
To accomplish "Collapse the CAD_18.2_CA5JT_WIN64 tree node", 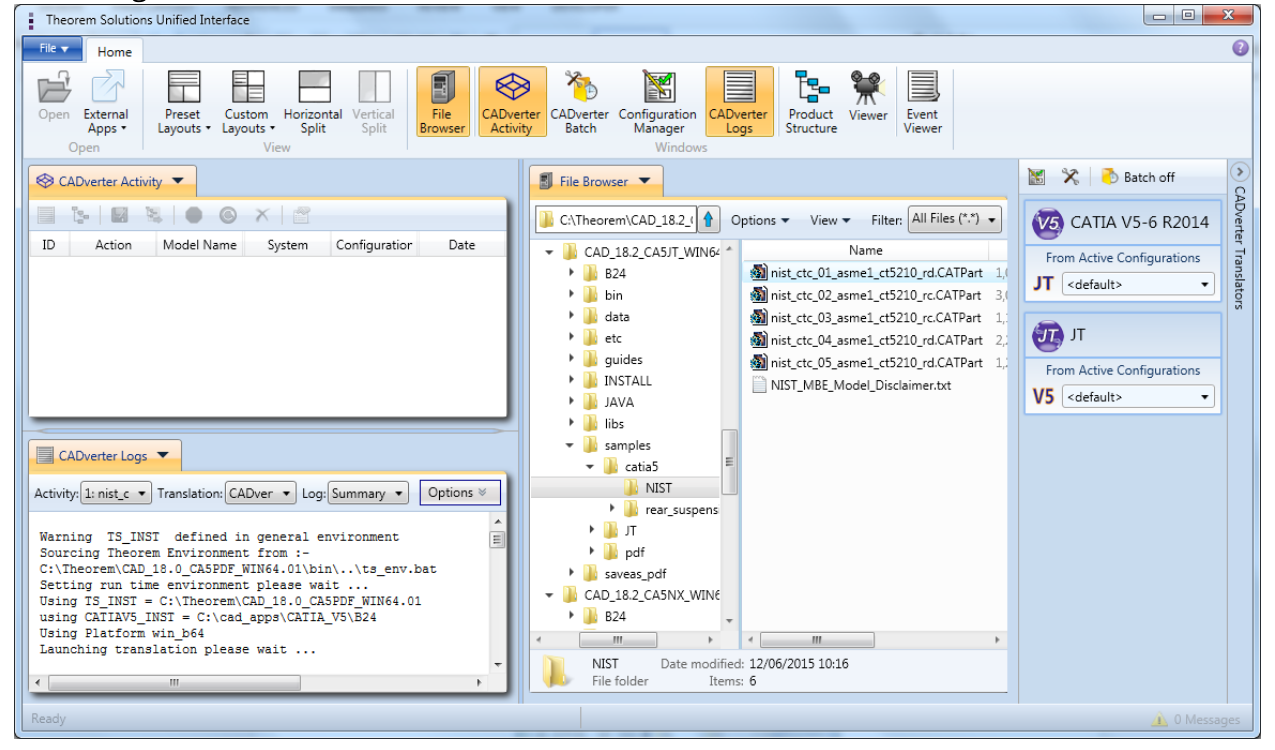I will (549, 251).
